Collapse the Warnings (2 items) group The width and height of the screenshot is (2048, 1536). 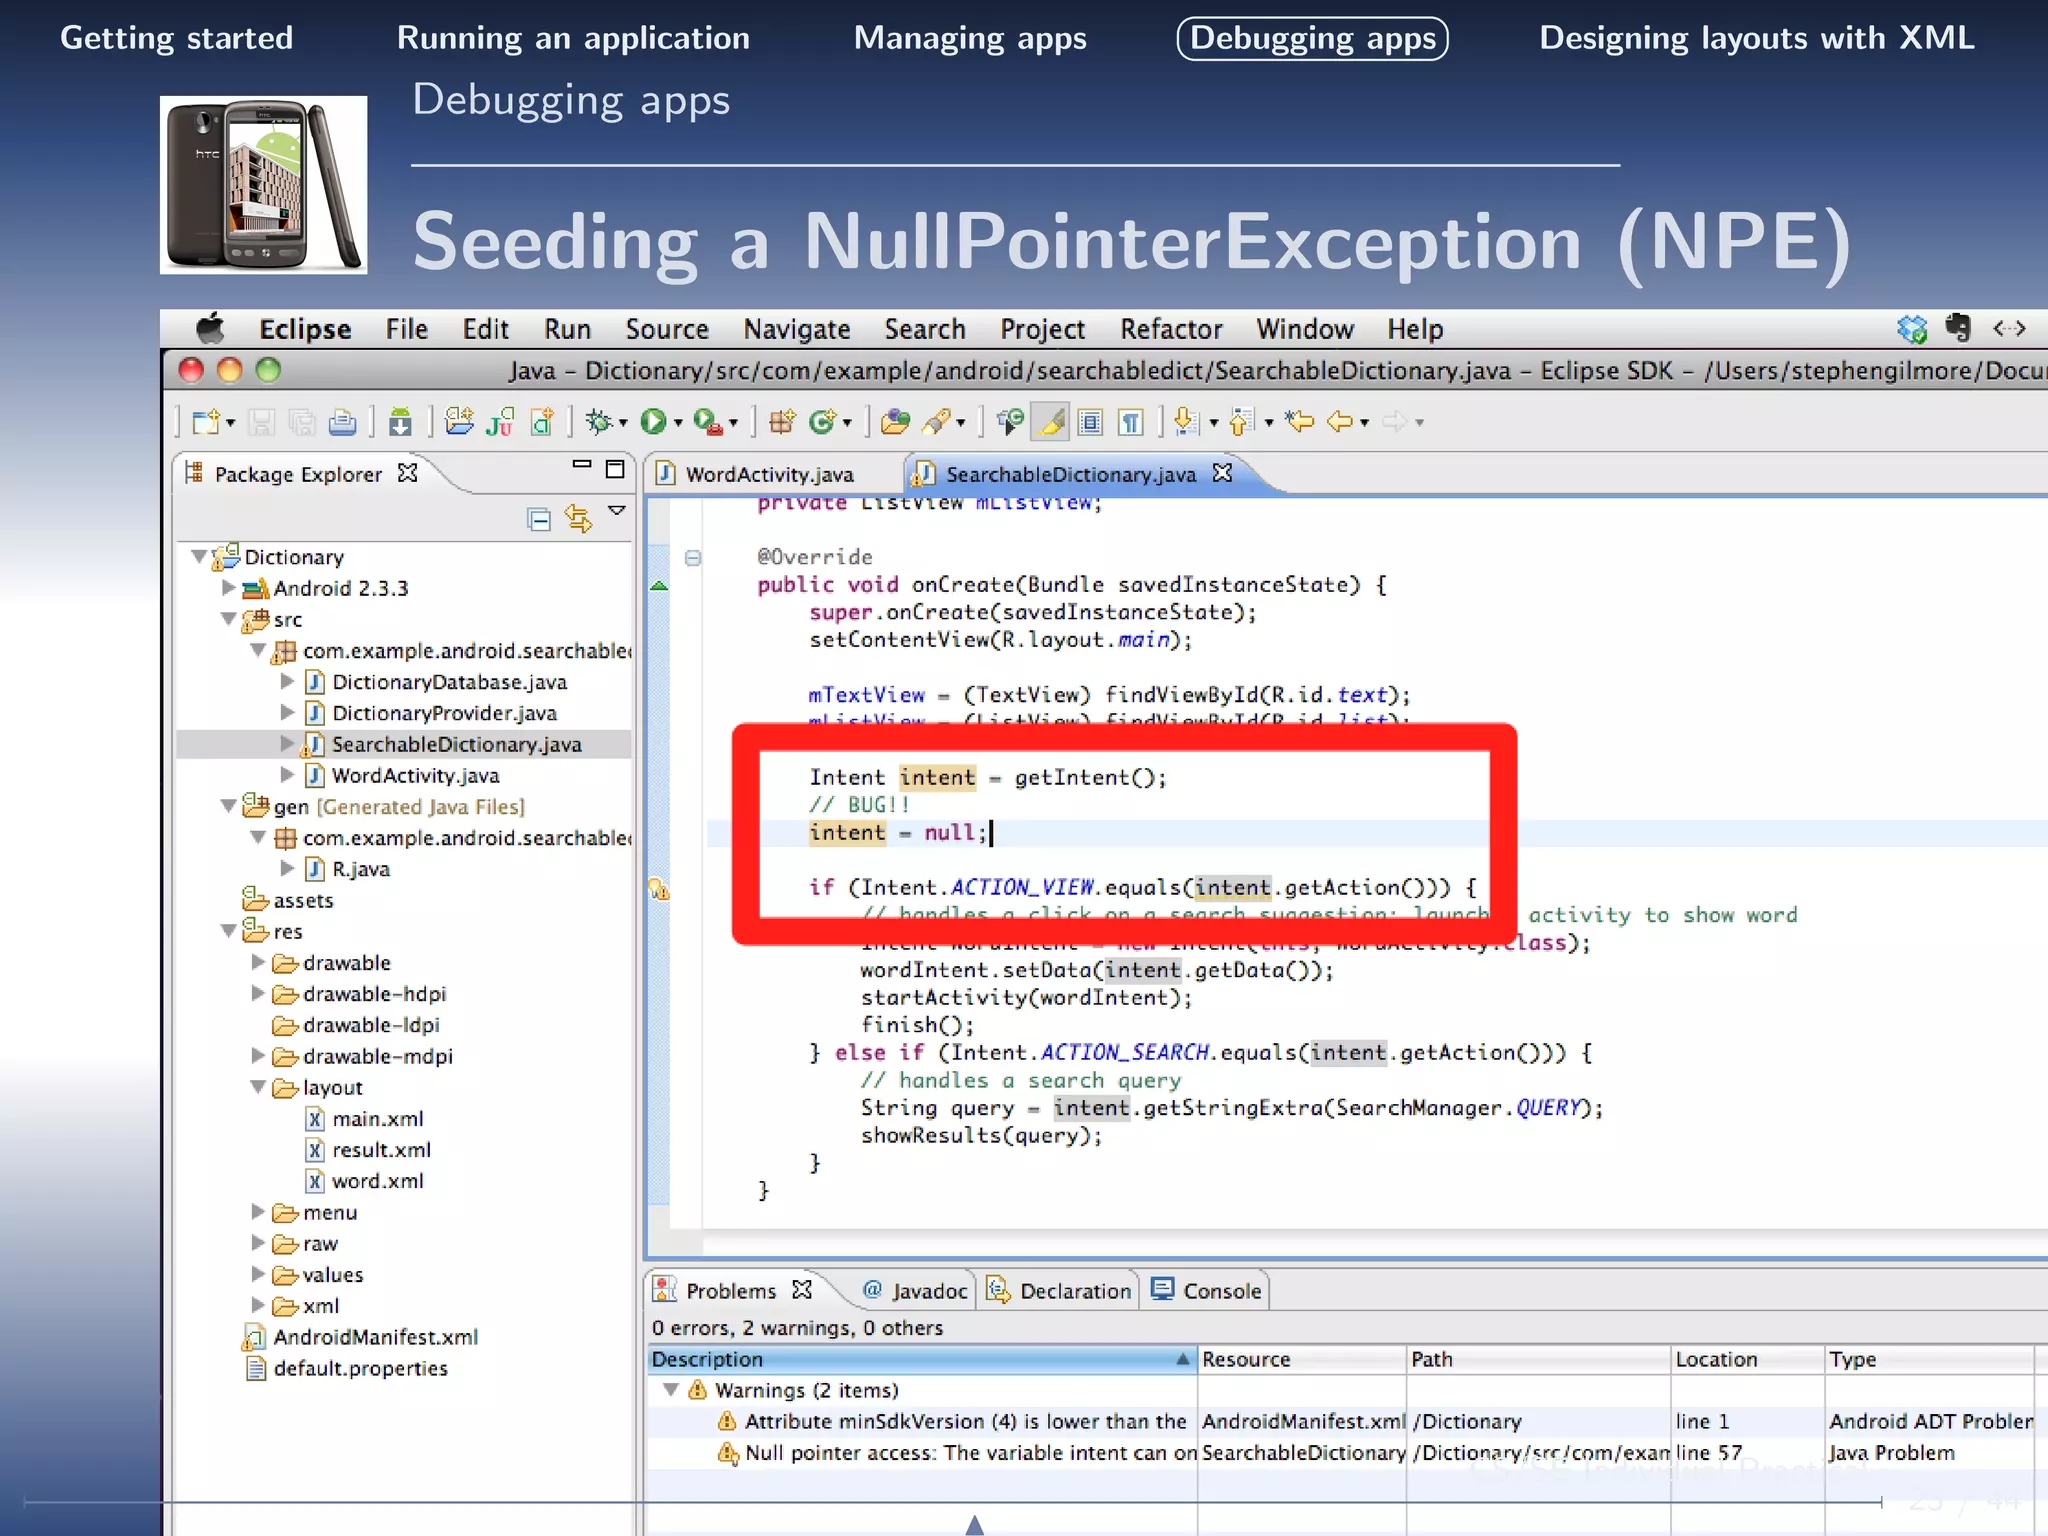671,1390
